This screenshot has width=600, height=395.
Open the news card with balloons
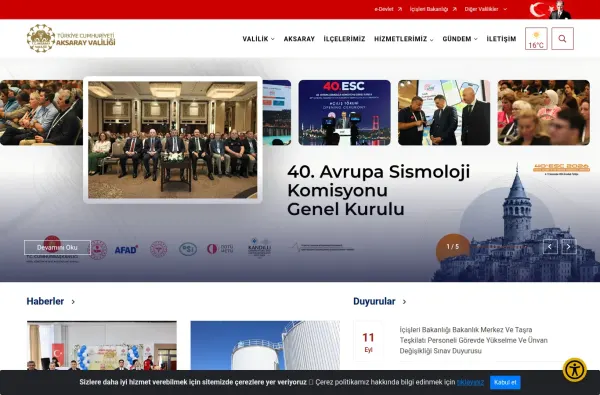pyautogui.click(x=102, y=345)
